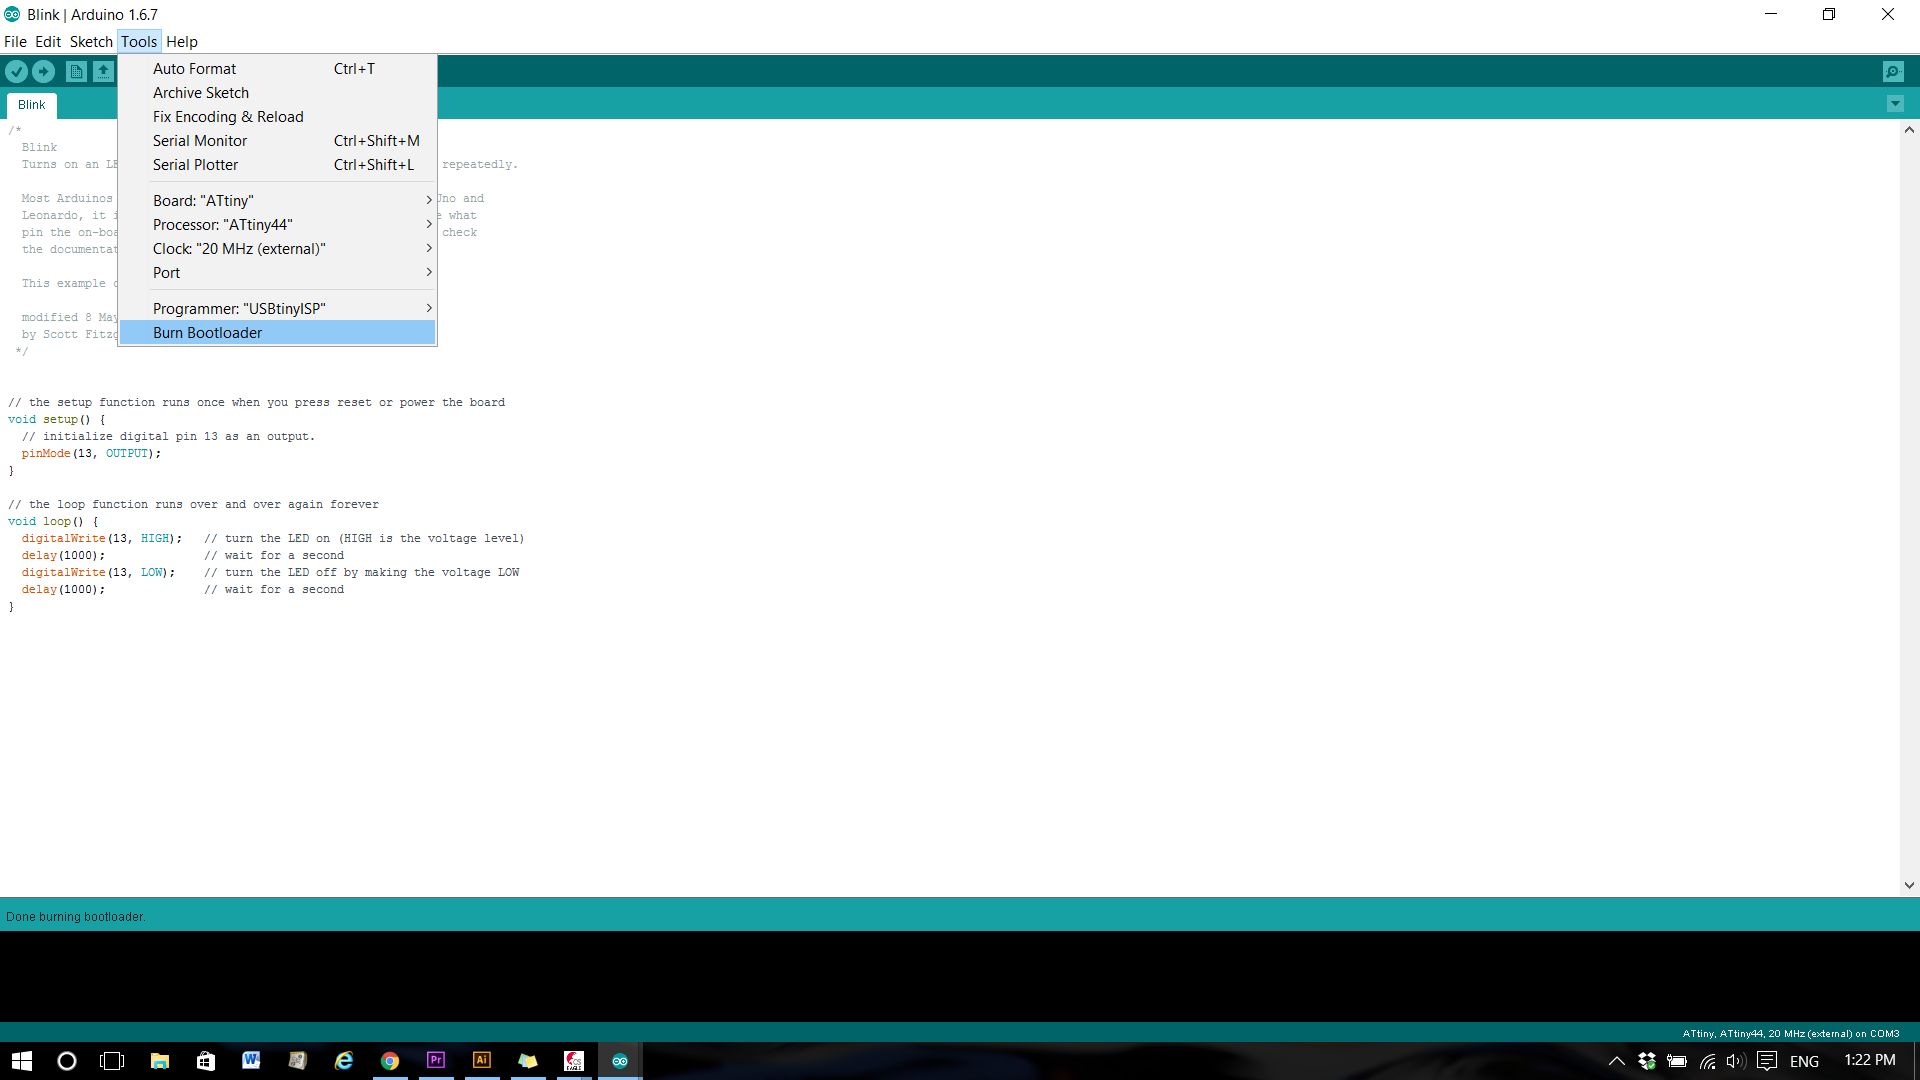The width and height of the screenshot is (1920, 1080).
Task: Click the "void loop() {" code line
Action: click(53, 522)
